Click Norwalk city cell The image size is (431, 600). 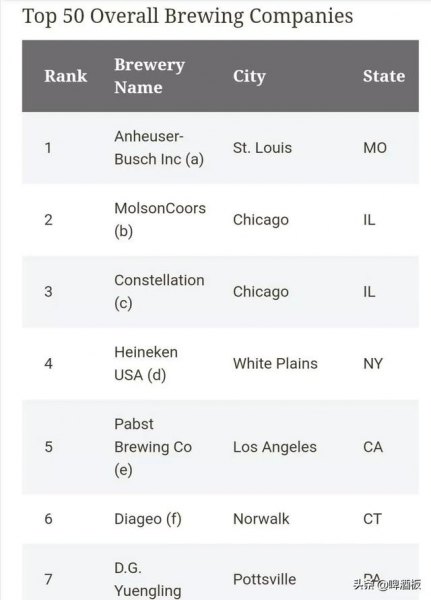(261, 519)
